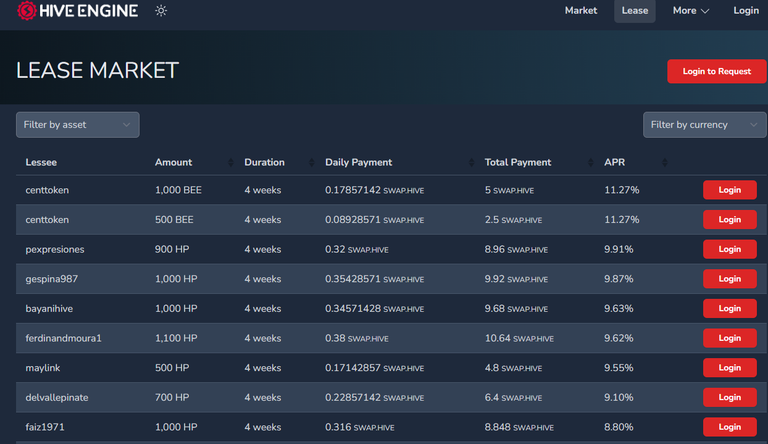The image size is (768, 444).
Task: Click the Login to Request button
Action: (x=717, y=72)
